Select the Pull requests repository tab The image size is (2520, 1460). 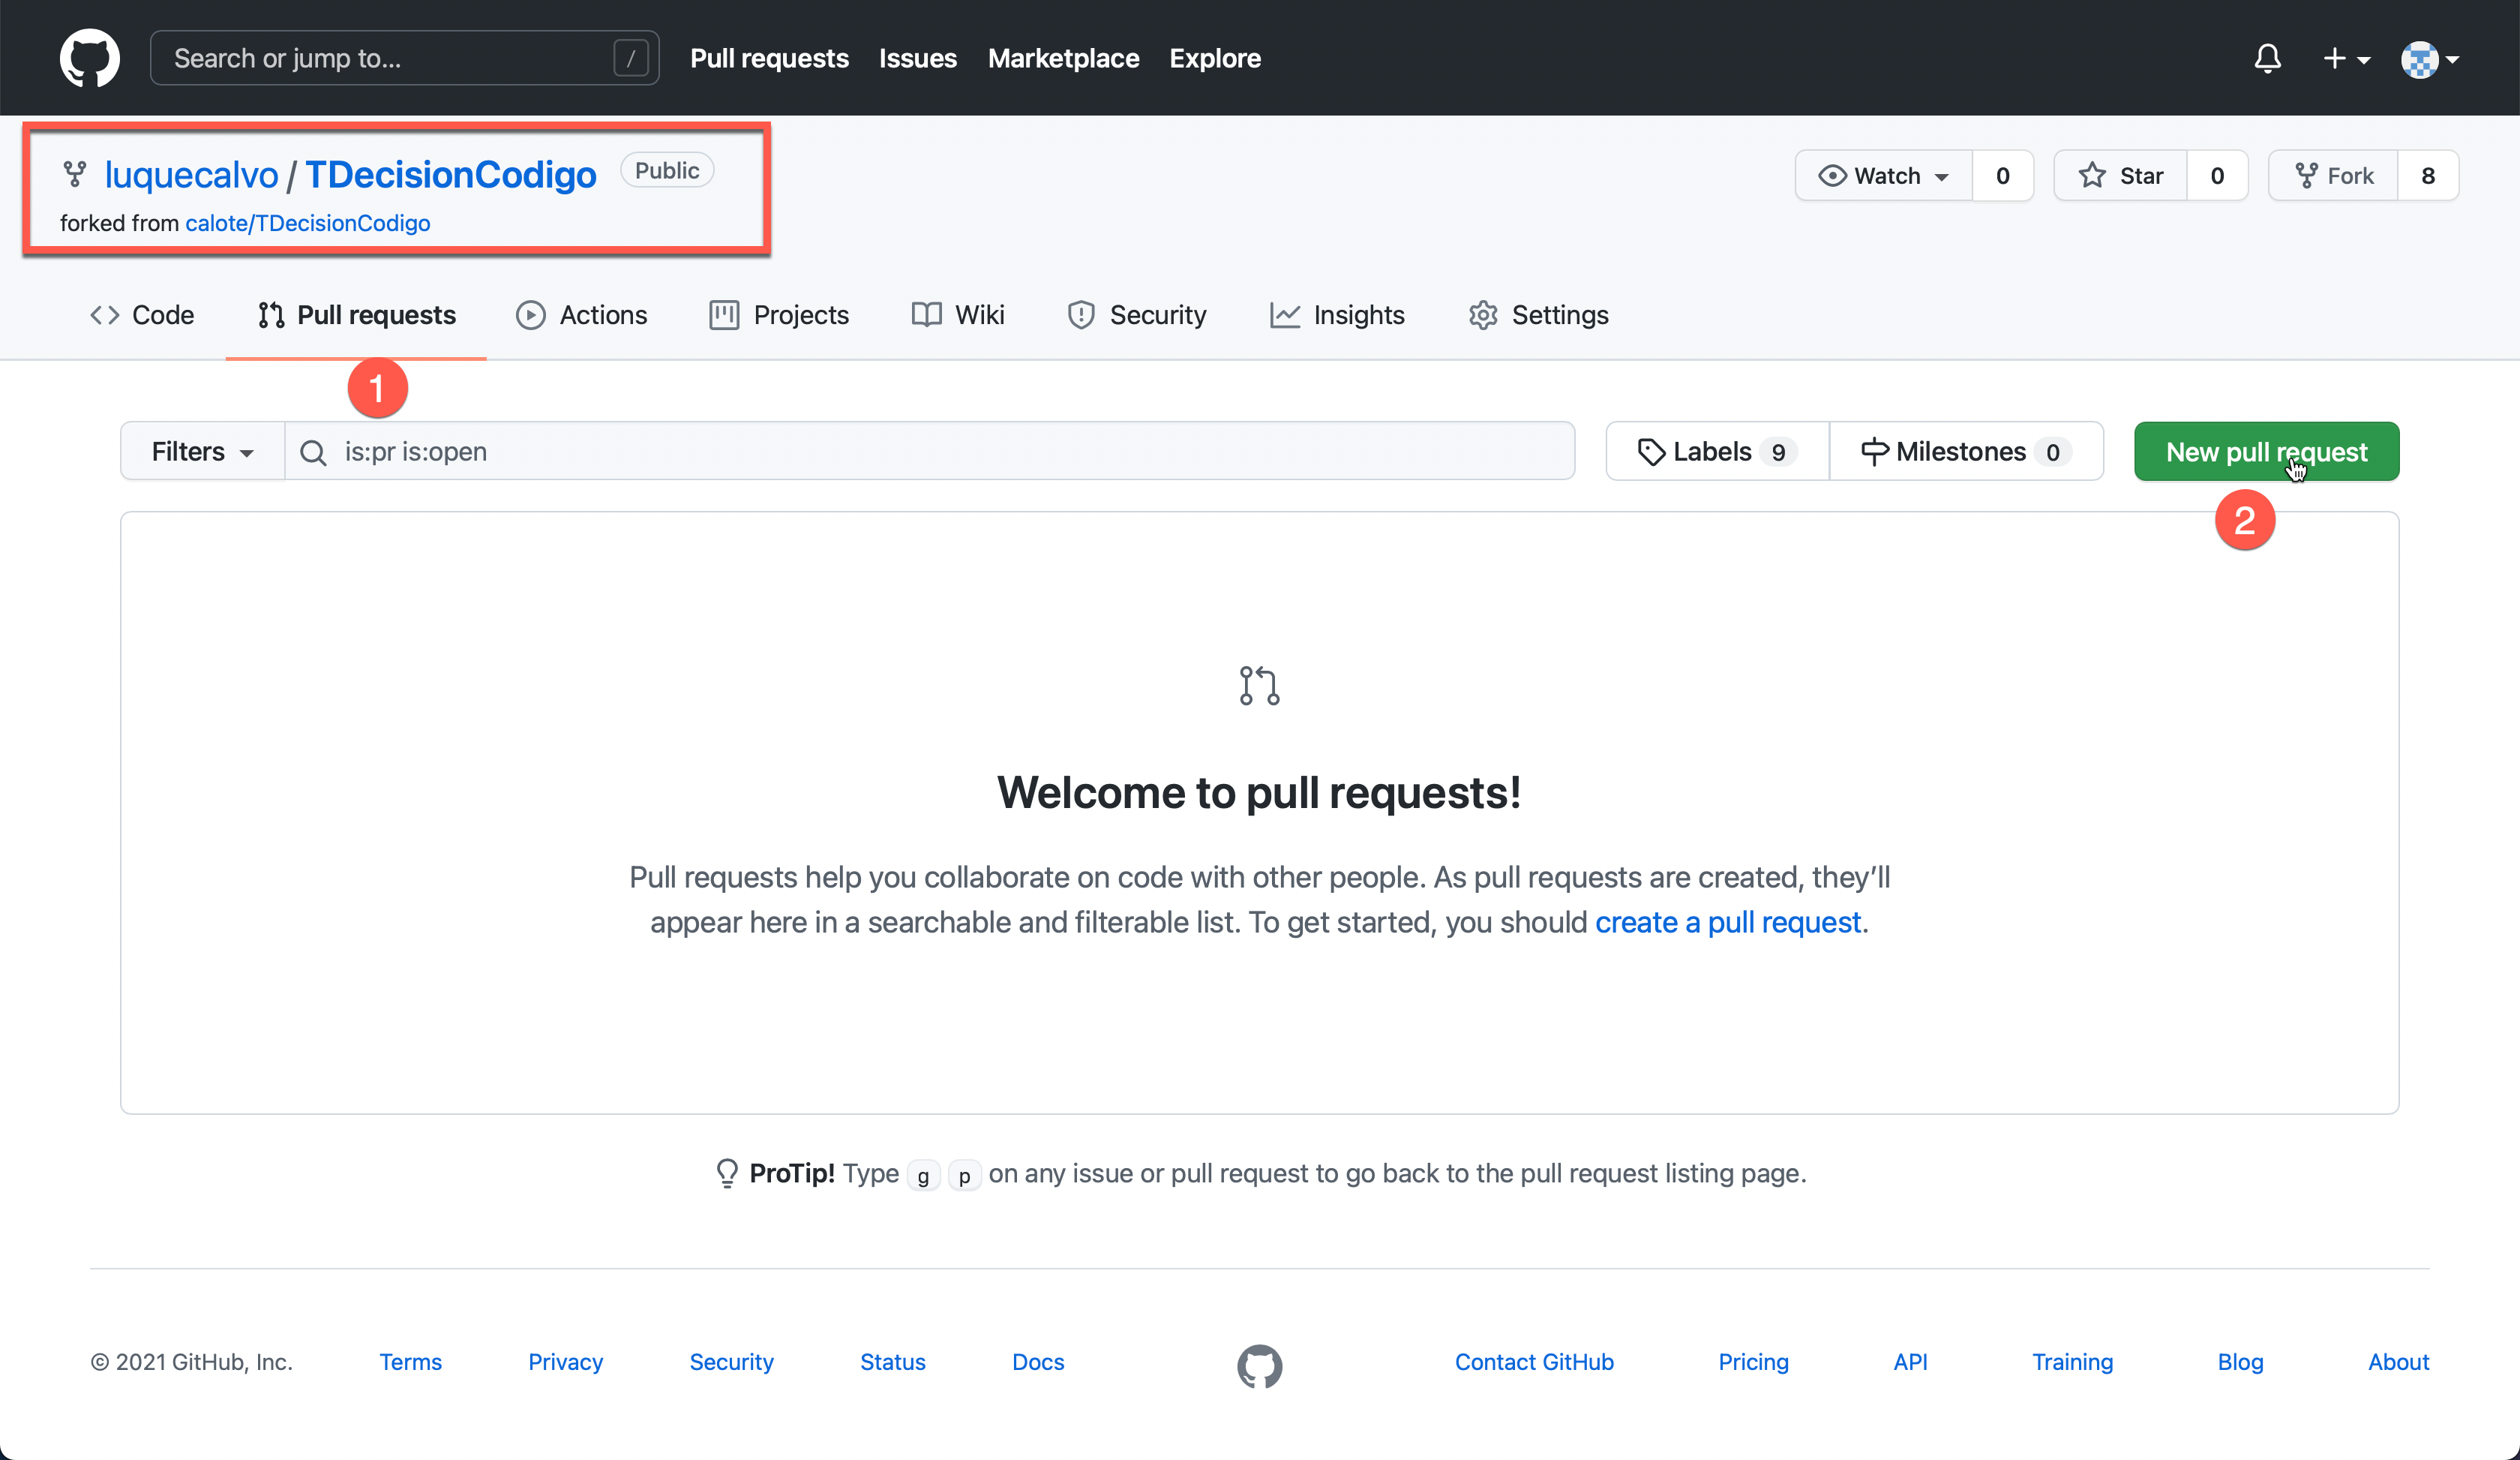[x=356, y=315]
